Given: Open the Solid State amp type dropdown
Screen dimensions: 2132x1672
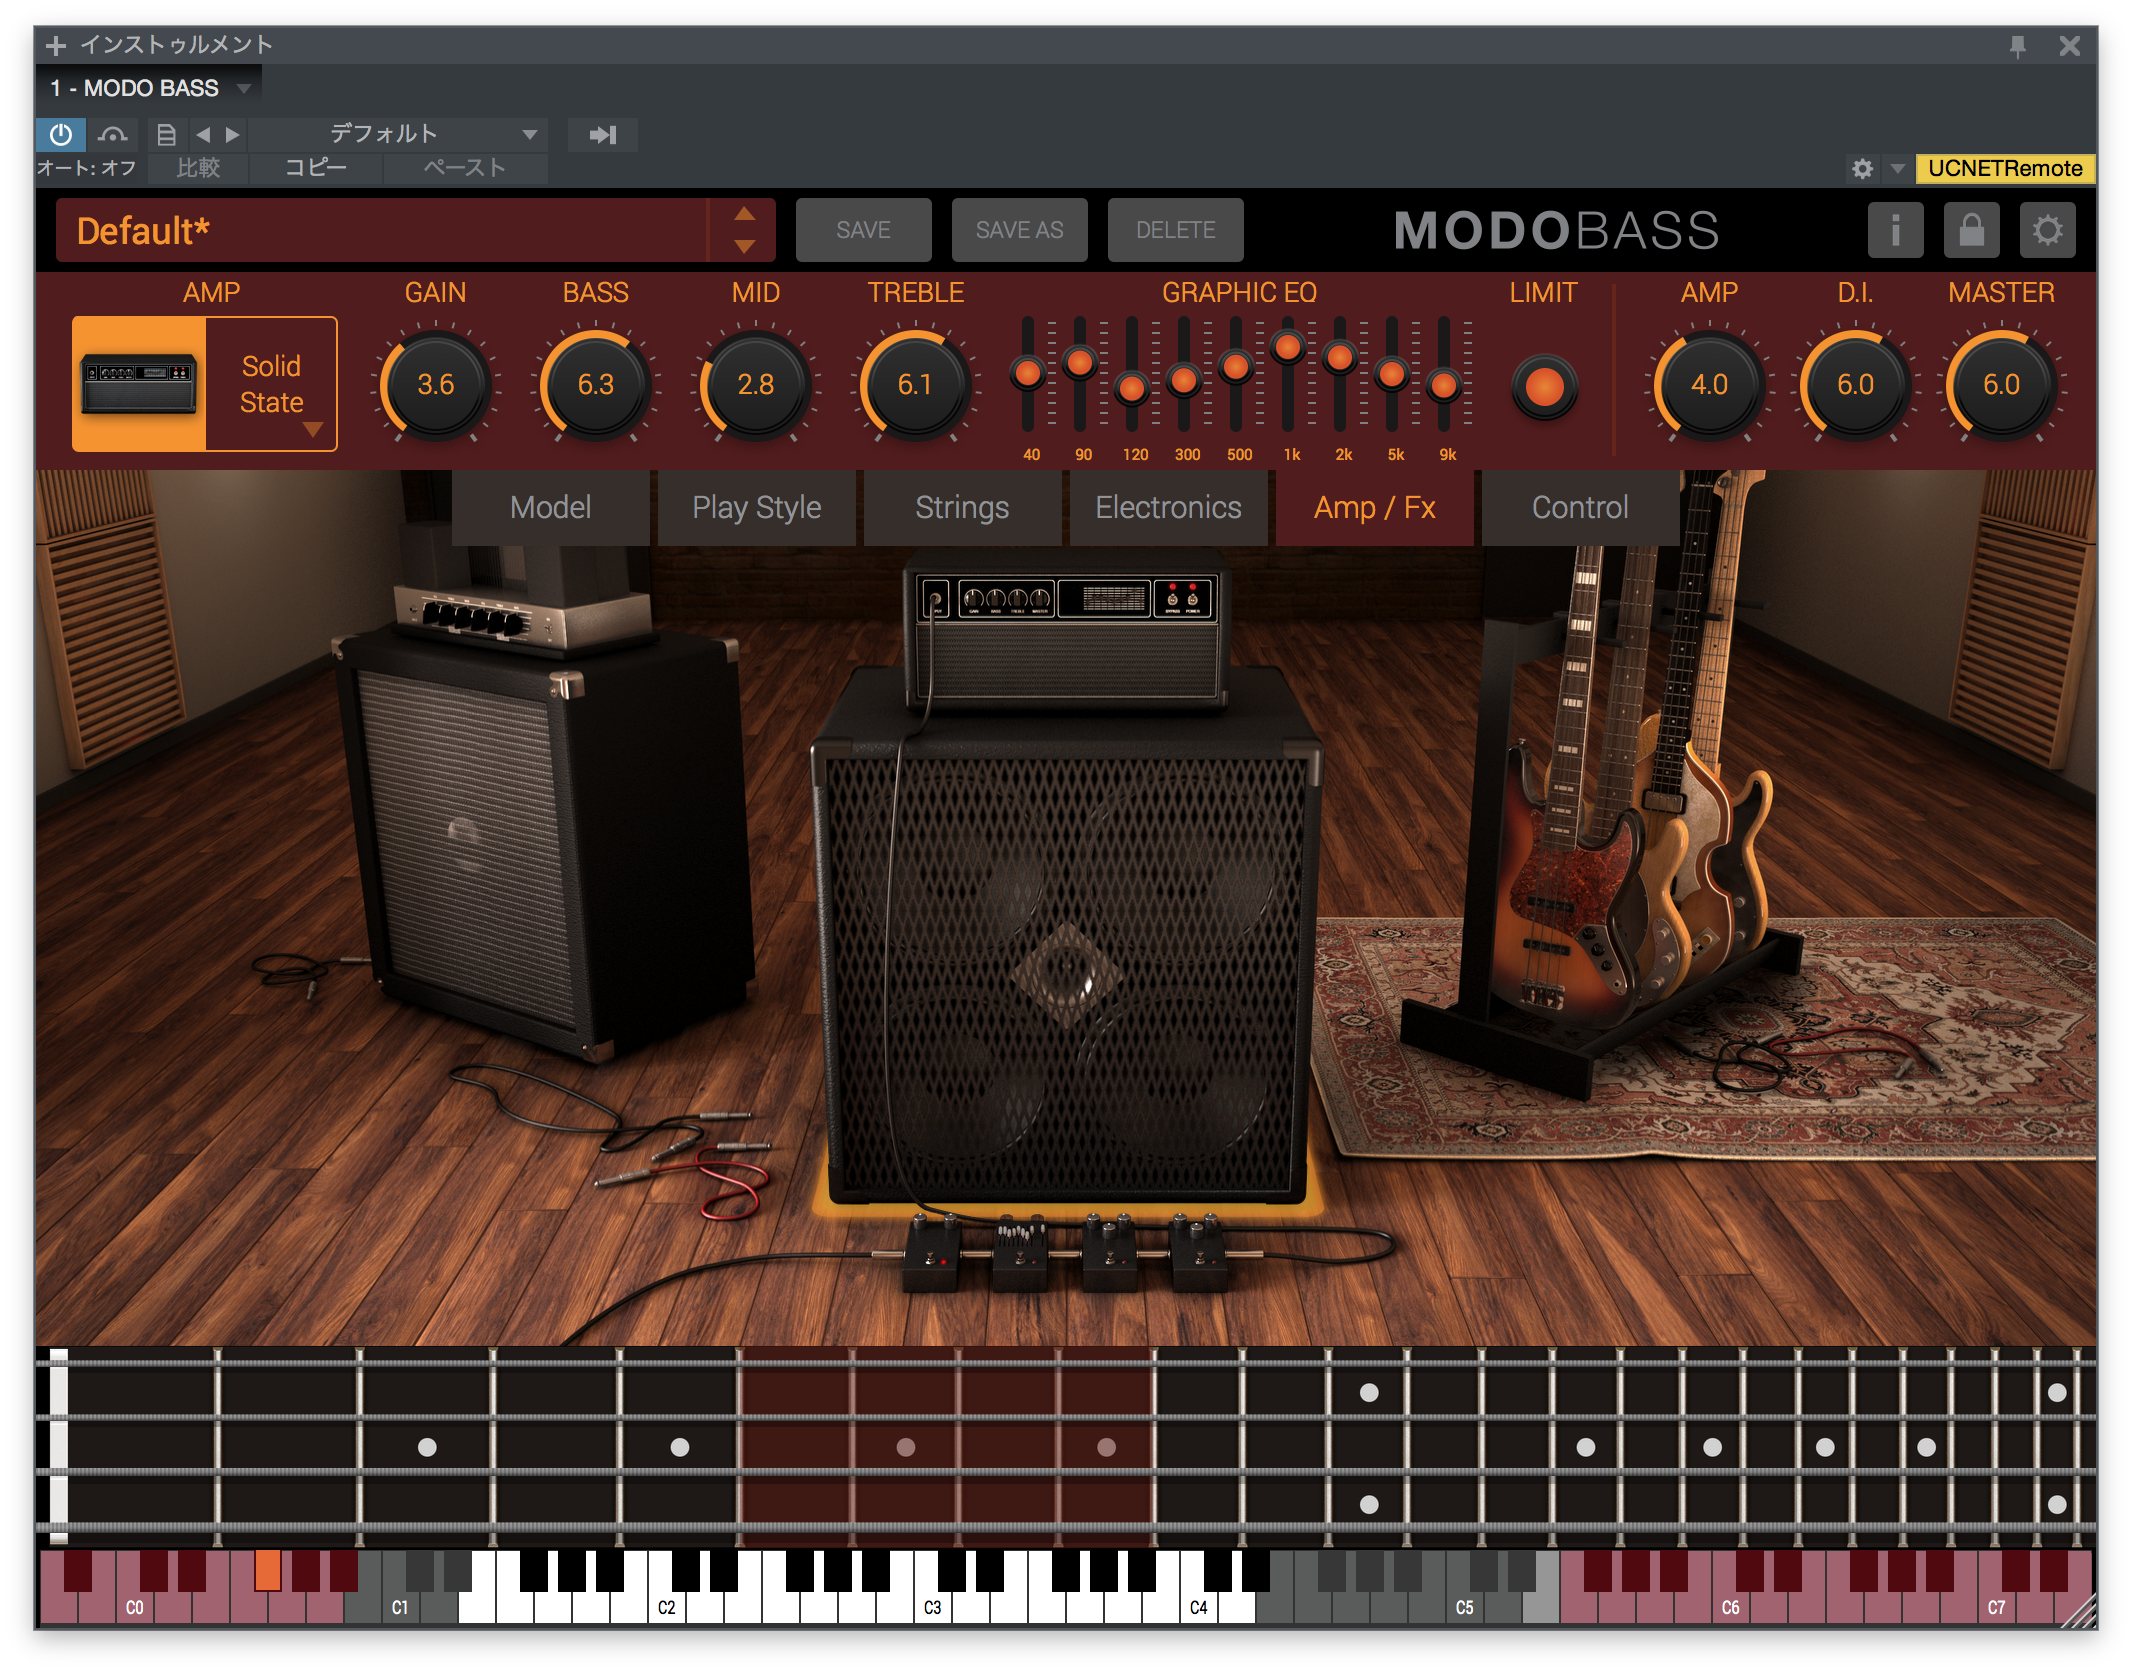Looking at the screenshot, I should [x=272, y=384].
